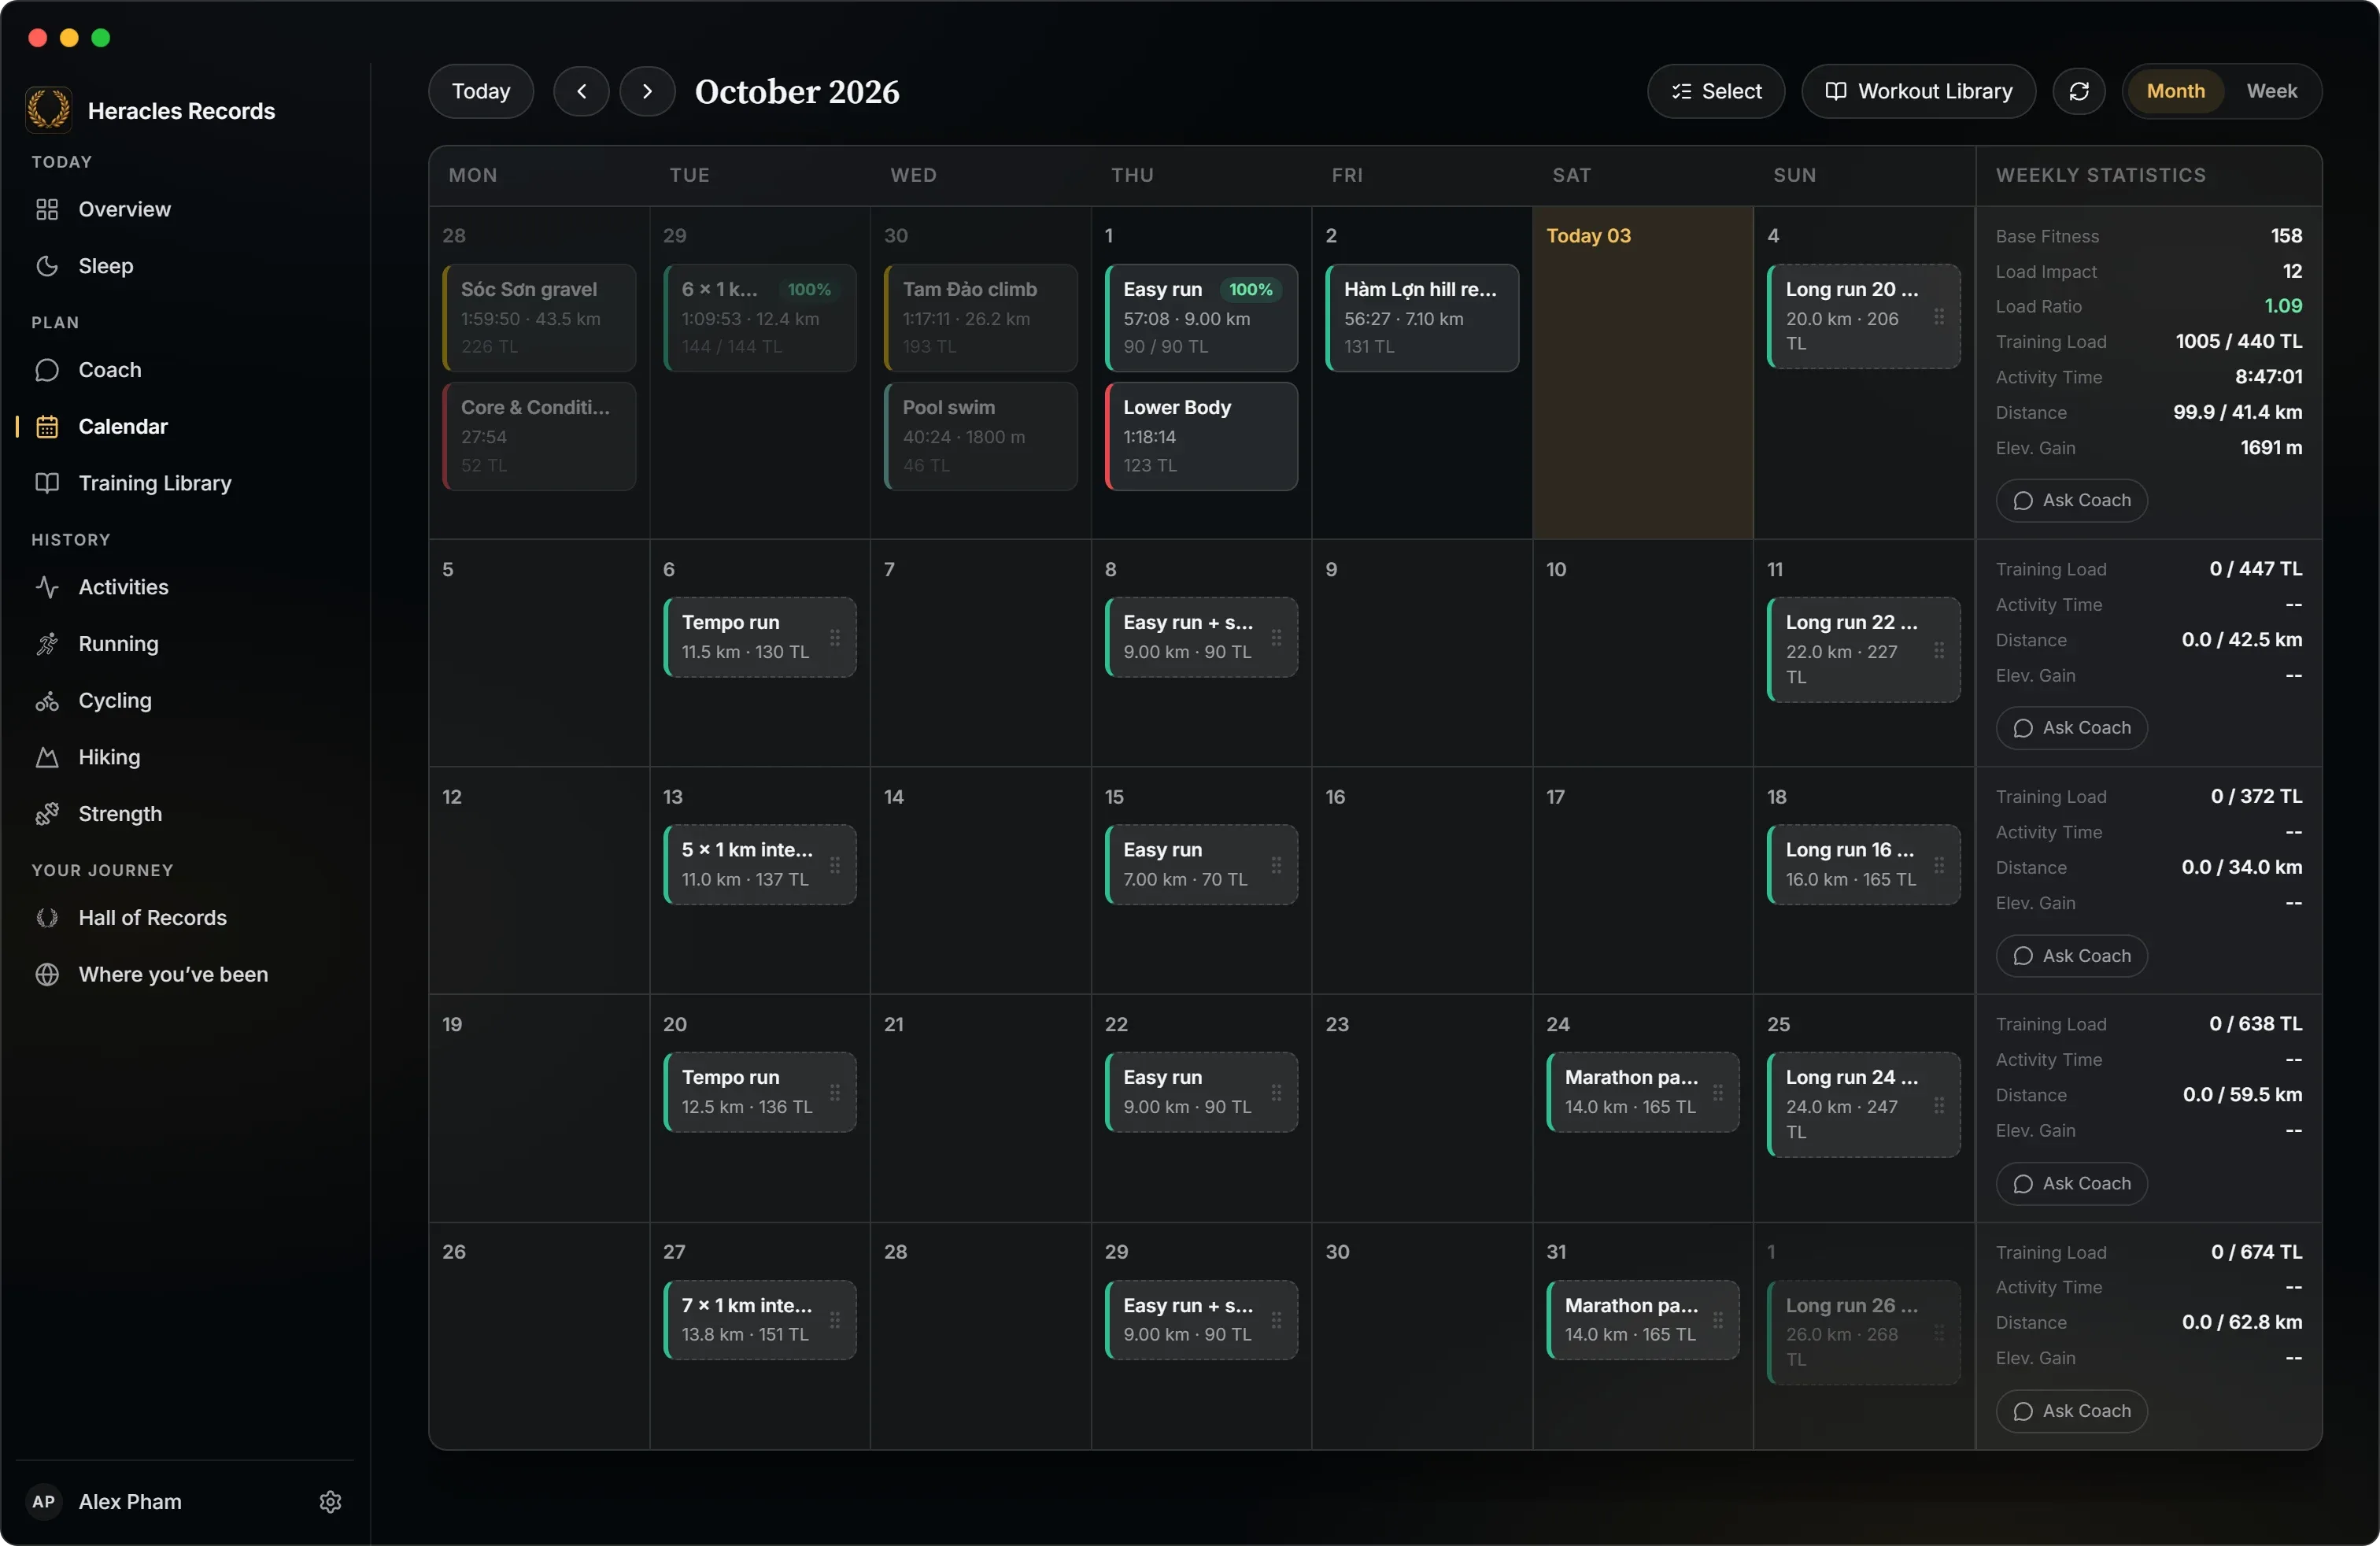Jump to Today on the calendar

[x=481, y=91]
